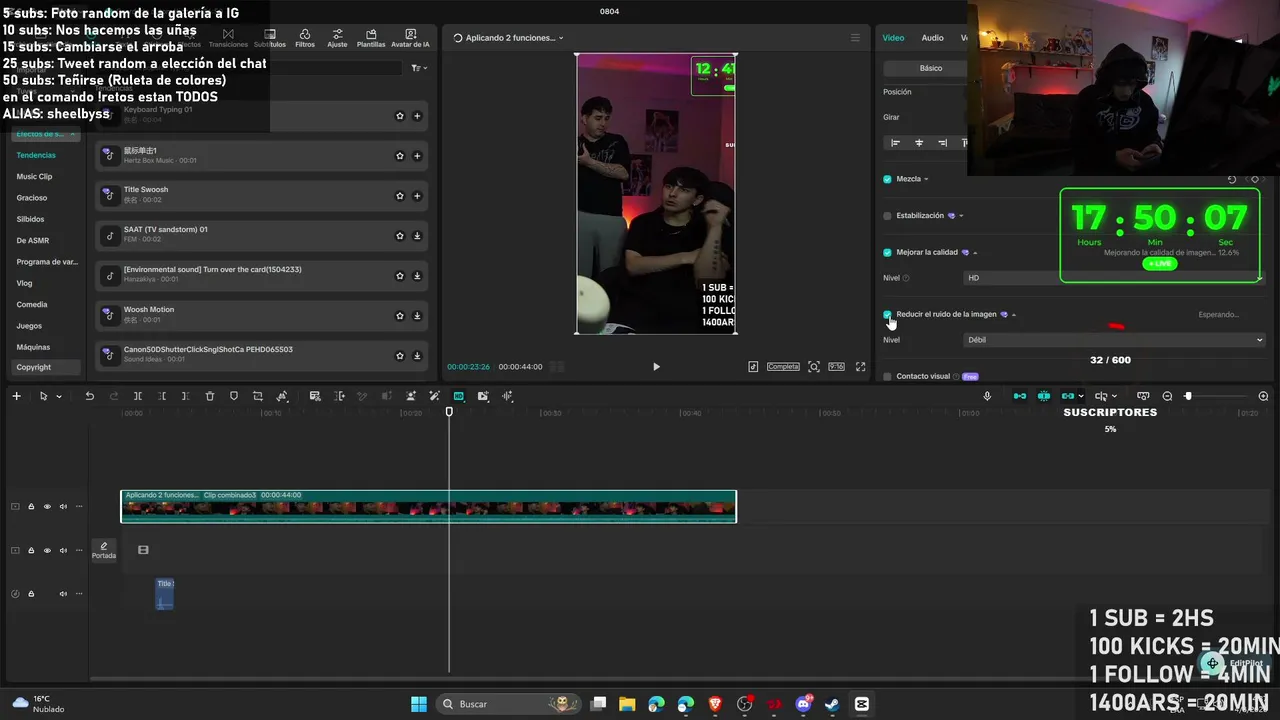This screenshot has height=720, width=1280.
Task: Uncheck the Mezcla checkbox
Action: [x=887, y=179]
